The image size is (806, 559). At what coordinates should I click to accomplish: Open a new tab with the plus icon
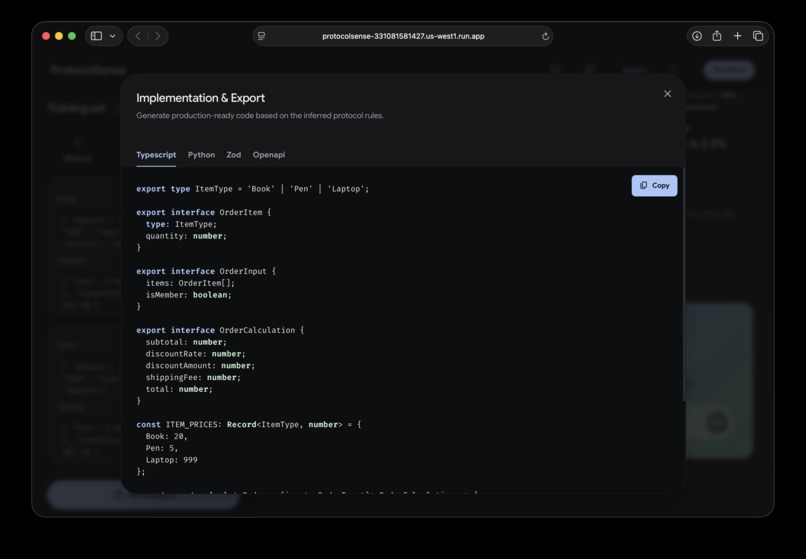pos(738,36)
